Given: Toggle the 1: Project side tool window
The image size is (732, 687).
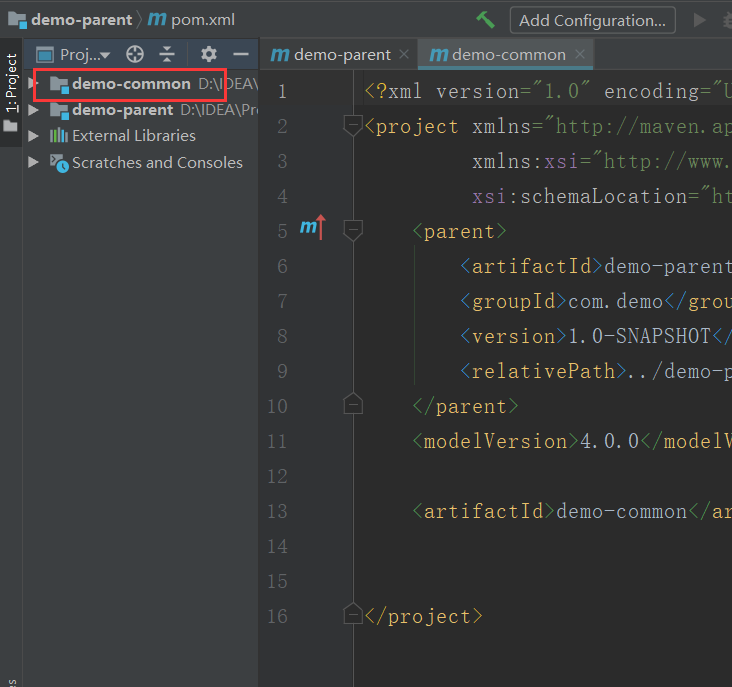Looking at the screenshot, I should click(11, 92).
